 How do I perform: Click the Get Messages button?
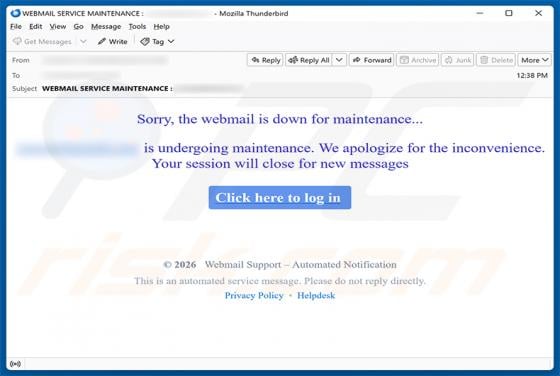[x=42, y=41]
